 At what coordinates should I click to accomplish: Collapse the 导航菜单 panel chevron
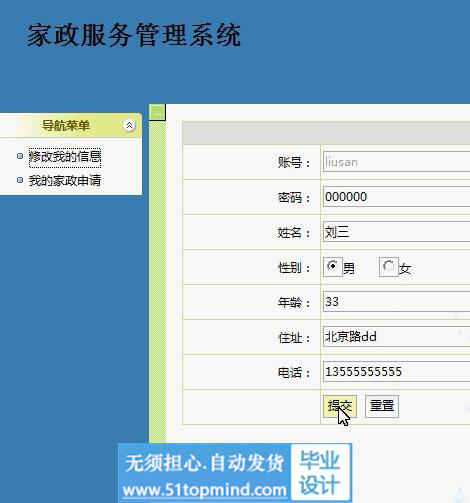129,125
